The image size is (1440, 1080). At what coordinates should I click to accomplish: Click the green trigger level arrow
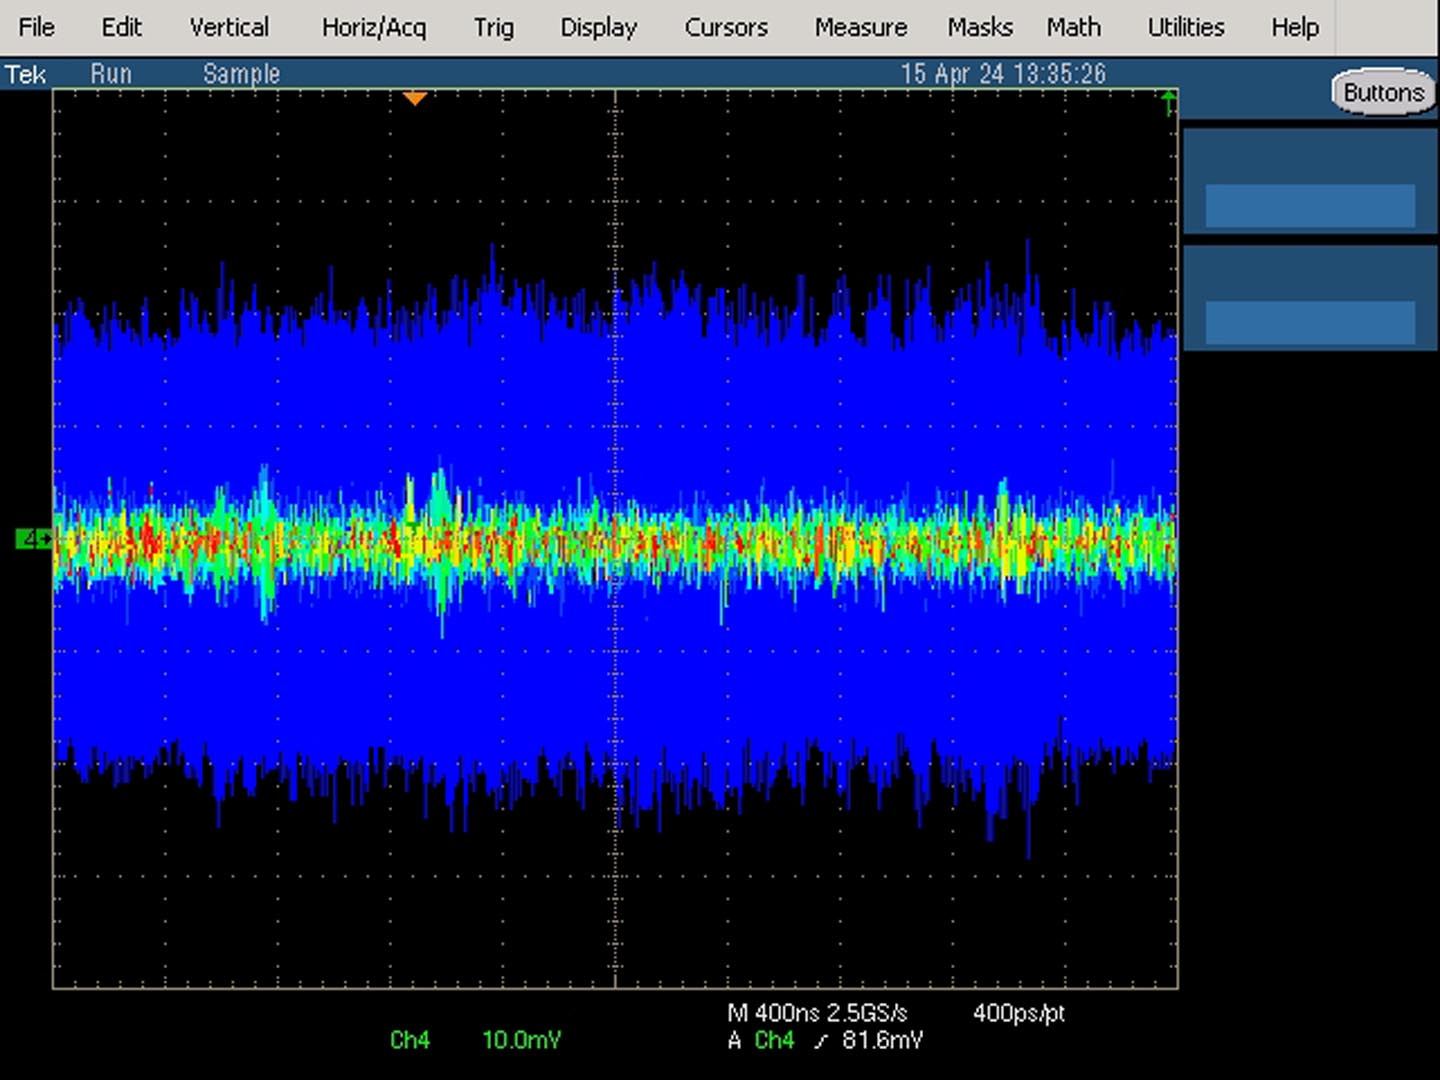1168,102
